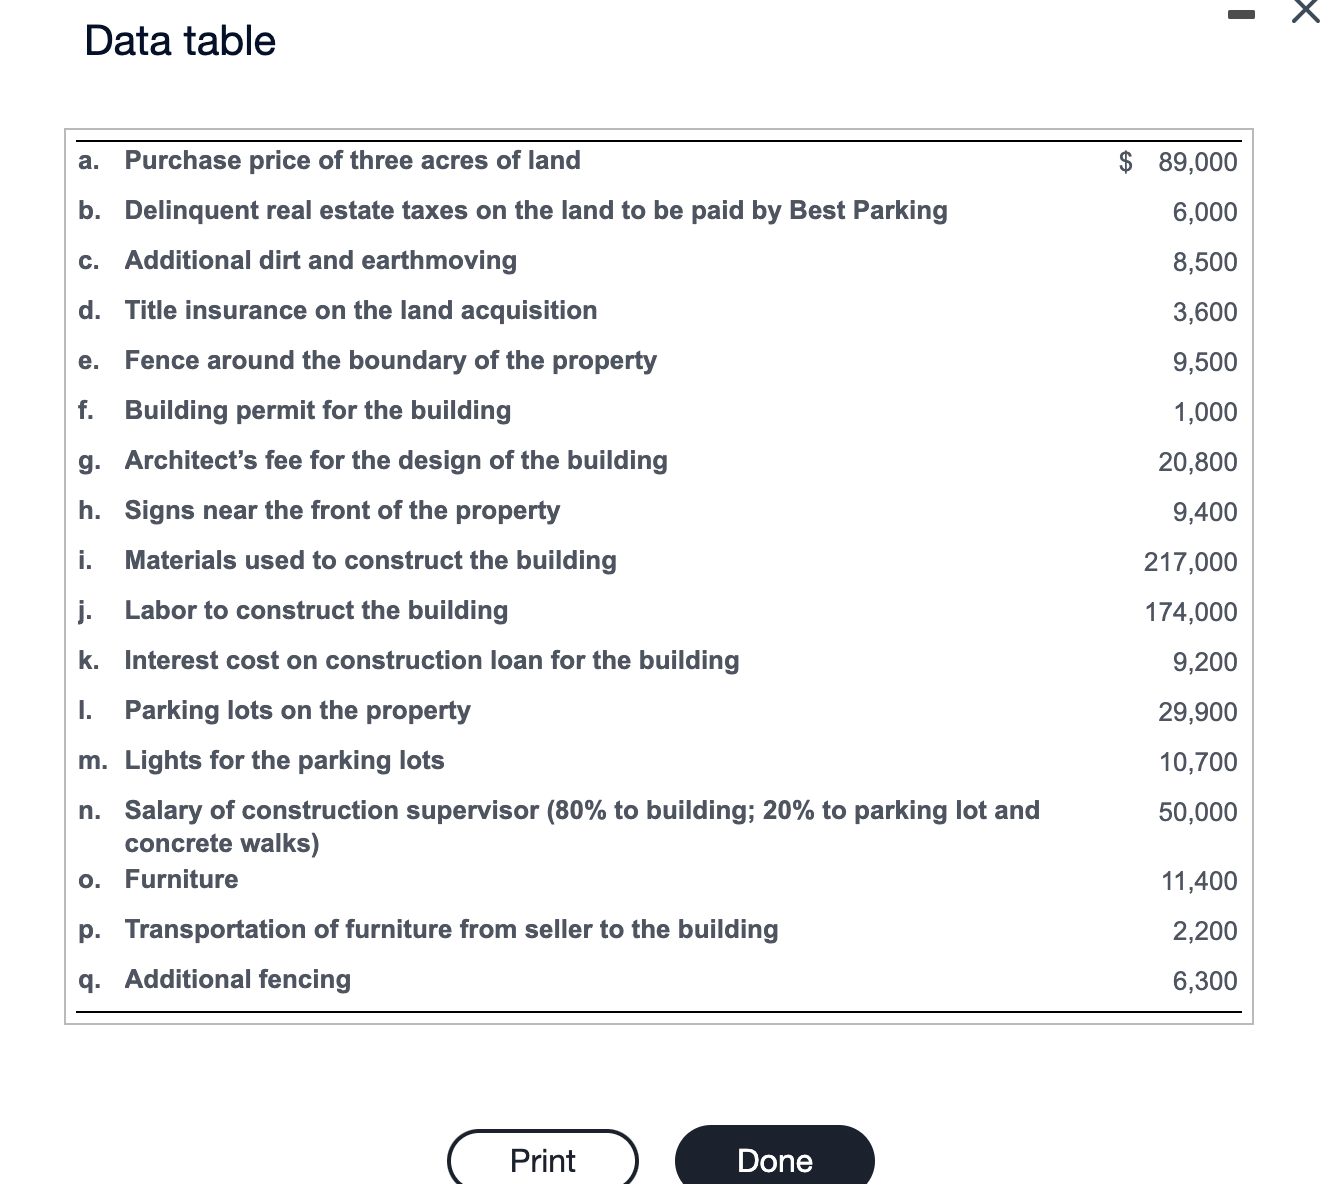Click the Materials used to construct row
Viewport: 1340px width, 1184px height.
(x=371, y=560)
